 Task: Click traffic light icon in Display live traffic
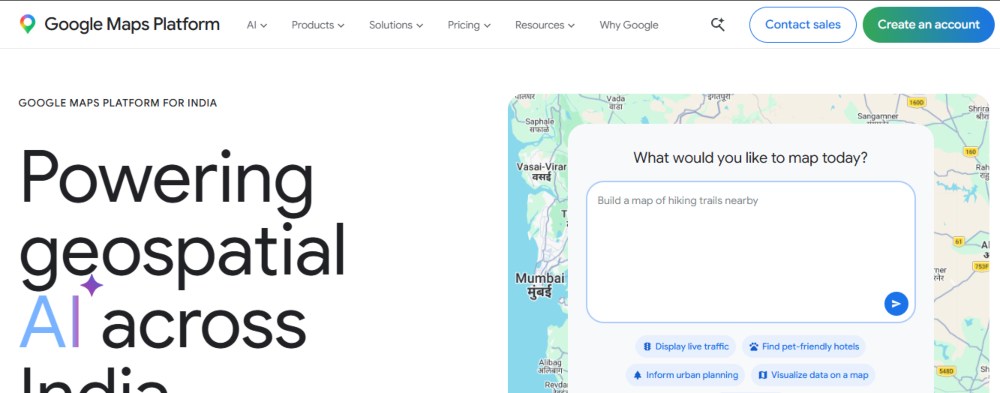pyautogui.click(x=647, y=346)
